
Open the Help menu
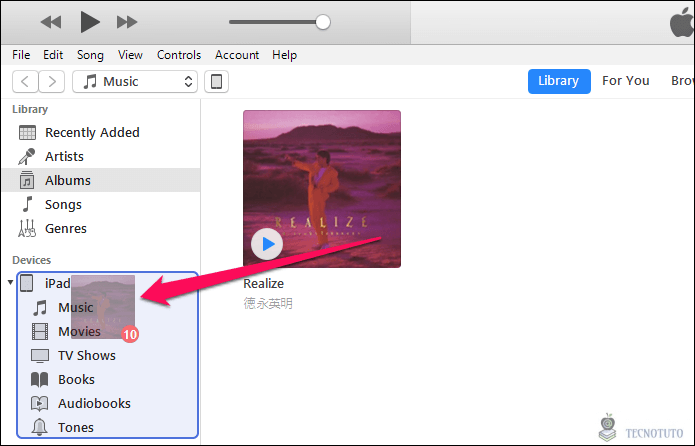pyautogui.click(x=284, y=55)
